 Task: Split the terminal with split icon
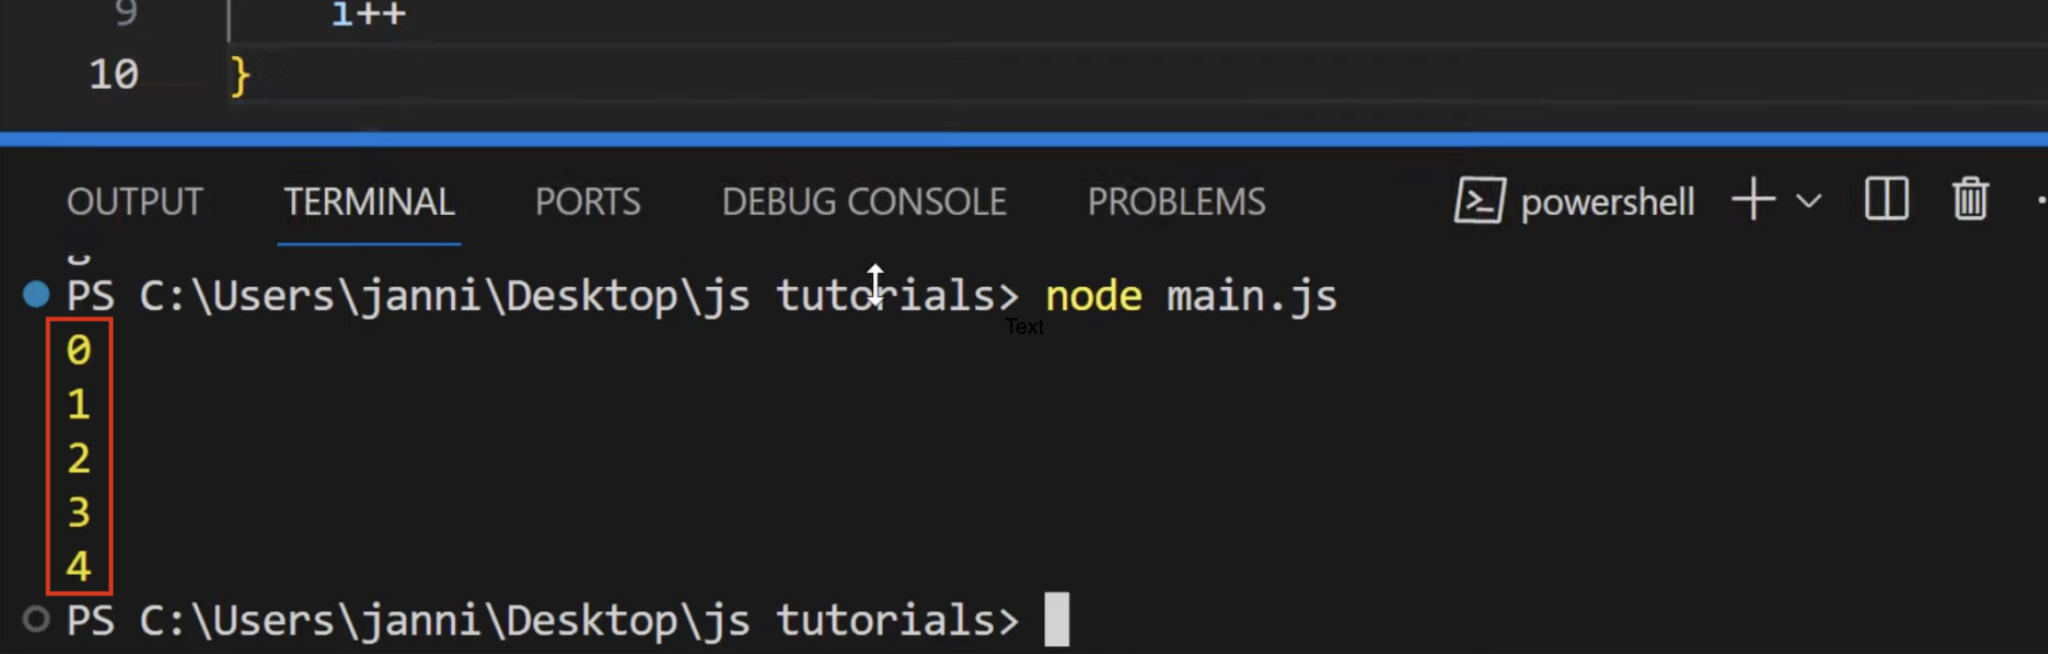1886,200
